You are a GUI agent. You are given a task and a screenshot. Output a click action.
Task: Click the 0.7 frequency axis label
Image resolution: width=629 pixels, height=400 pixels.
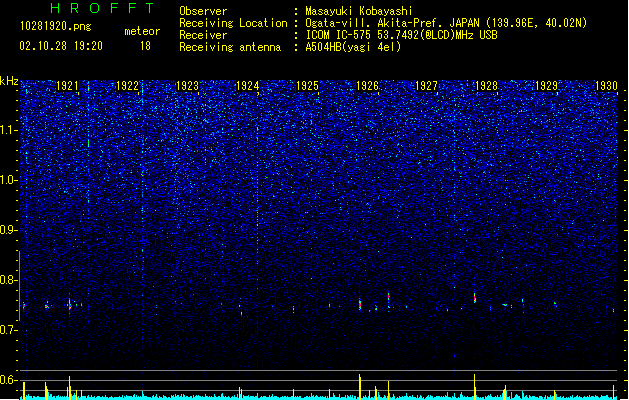coord(9,330)
